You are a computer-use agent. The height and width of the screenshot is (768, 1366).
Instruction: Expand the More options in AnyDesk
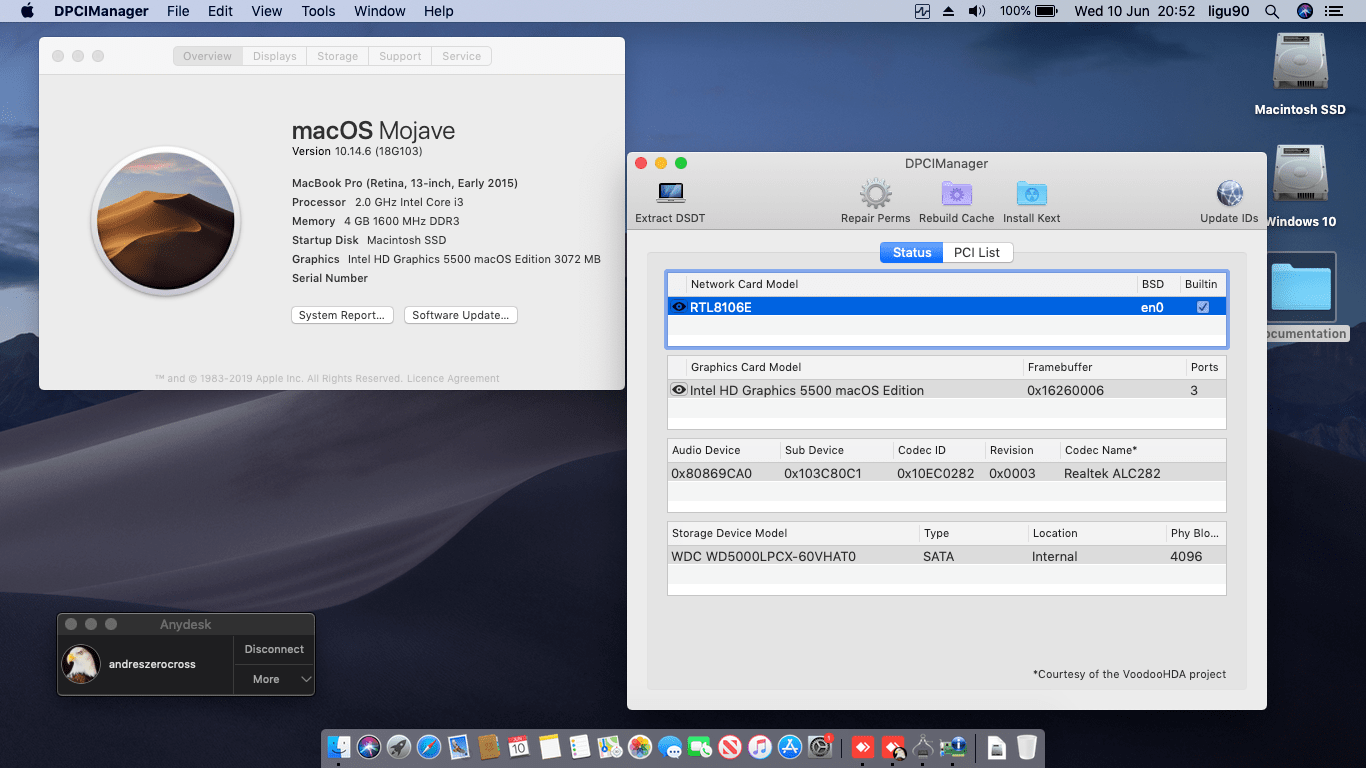coord(274,679)
